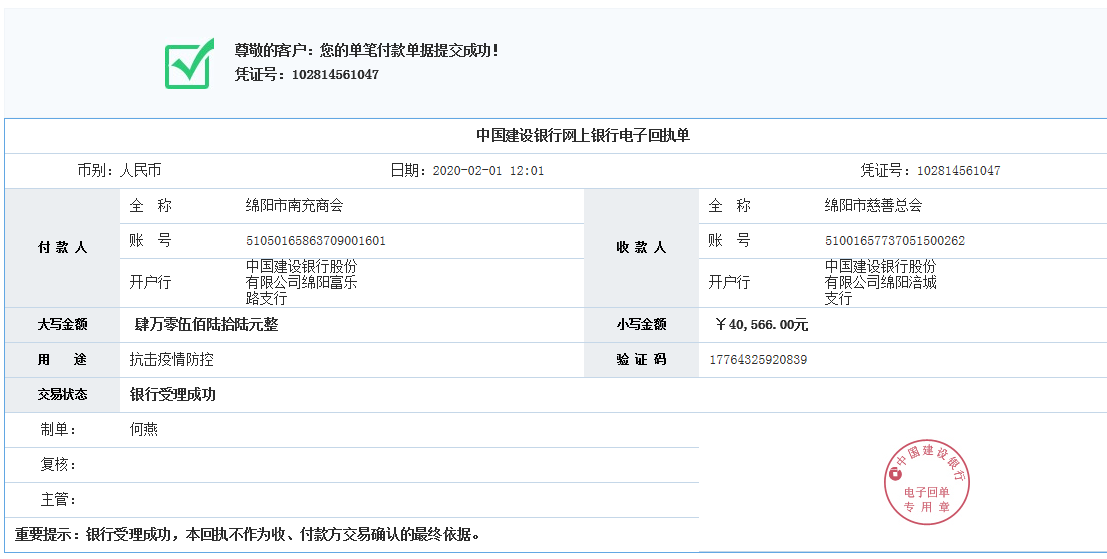Select preparer name 何燕
The width and height of the screenshot is (1107, 559).
(x=143, y=430)
